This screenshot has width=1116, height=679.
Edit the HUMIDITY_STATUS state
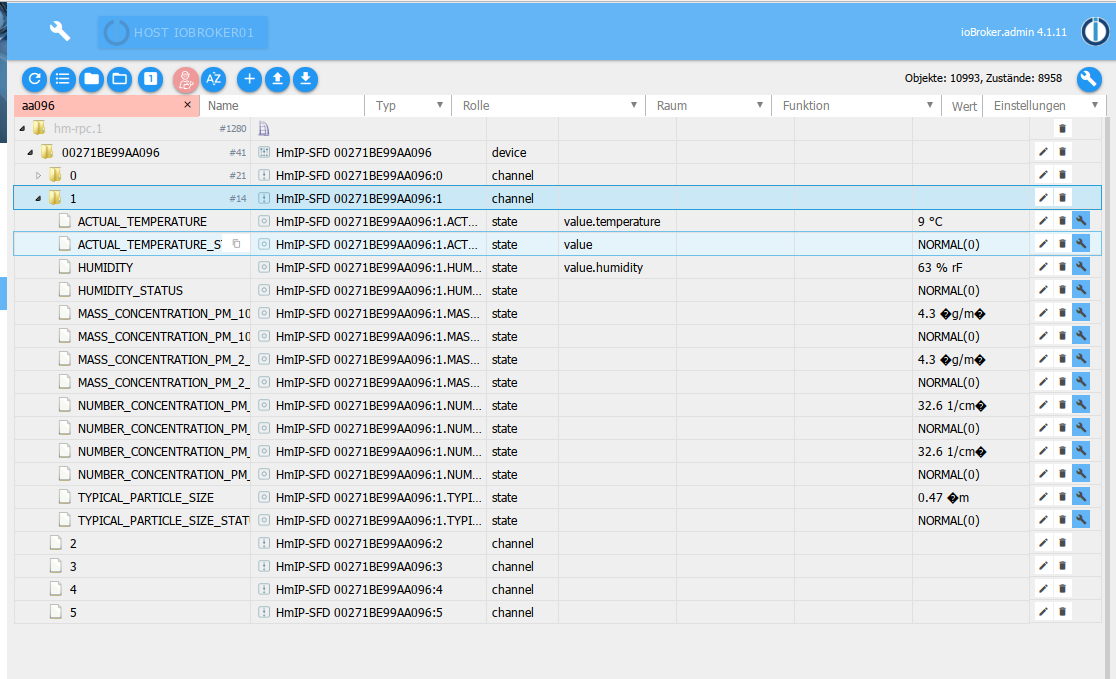[1043, 290]
